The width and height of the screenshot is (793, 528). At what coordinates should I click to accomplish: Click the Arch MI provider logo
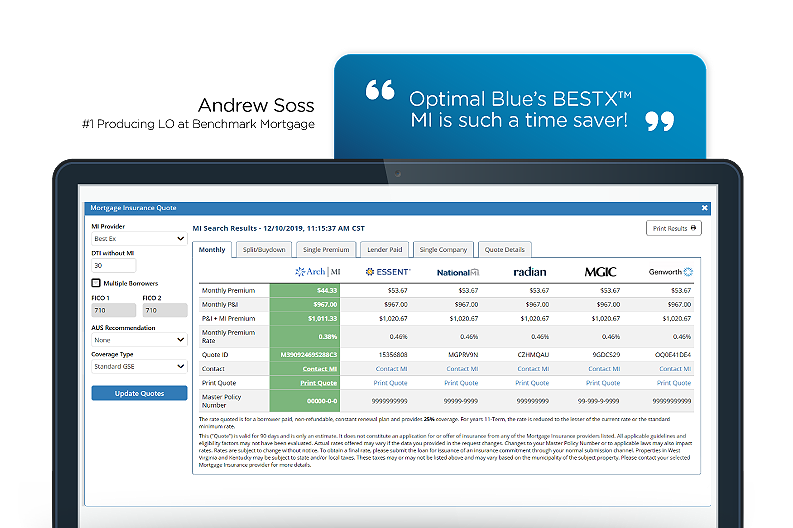click(x=318, y=271)
